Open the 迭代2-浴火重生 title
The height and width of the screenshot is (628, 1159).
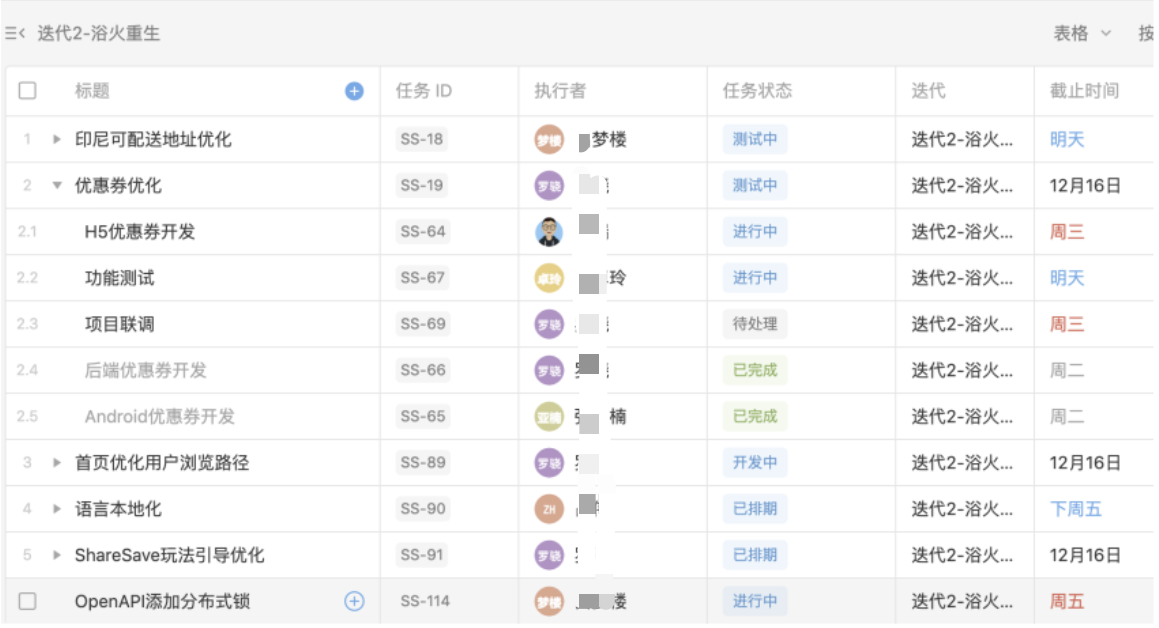coord(98,33)
